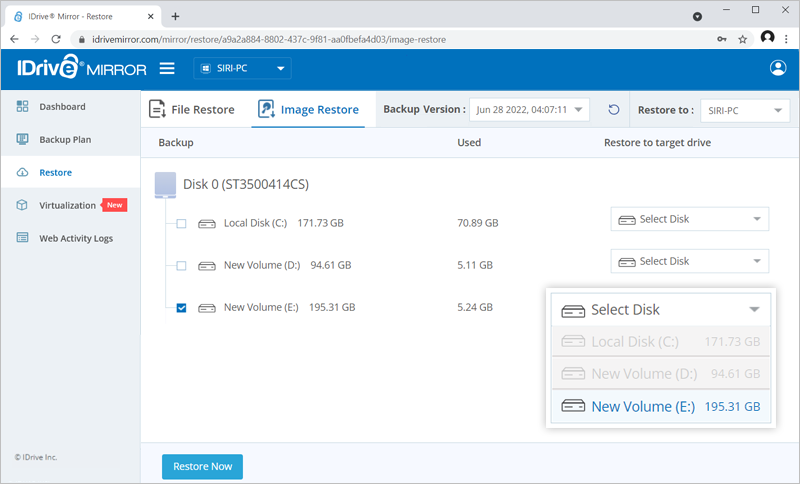The image size is (800, 484).
Task: Click the Dashboard sidebar icon
Action: coord(22,106)
